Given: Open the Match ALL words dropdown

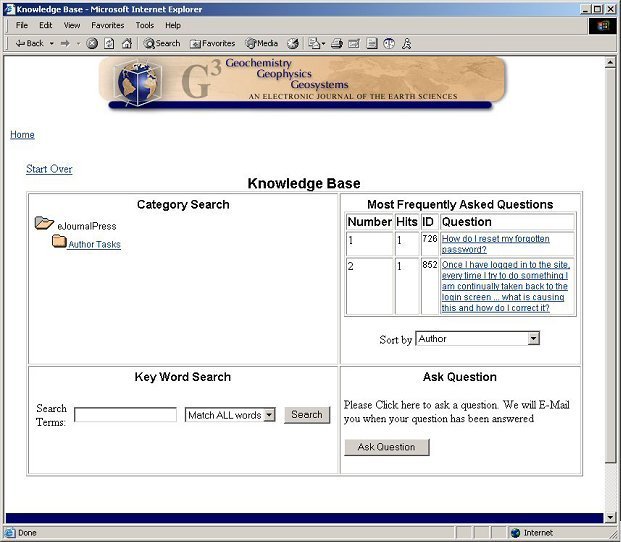Looking at the screenshot, I should (268, 415).
